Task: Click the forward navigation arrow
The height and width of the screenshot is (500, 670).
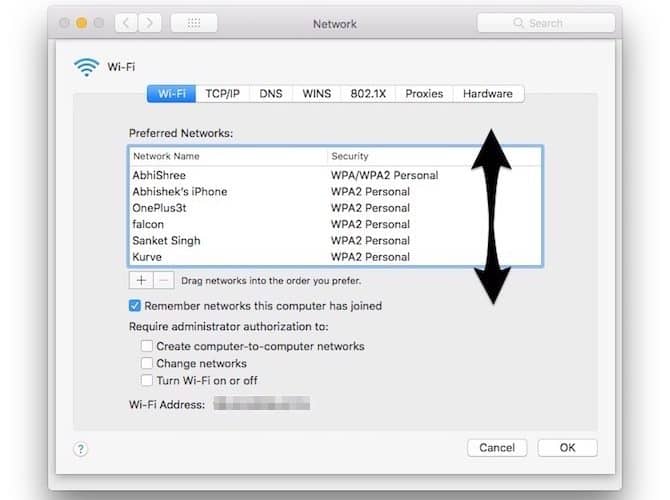Action: tap(149, 23)
